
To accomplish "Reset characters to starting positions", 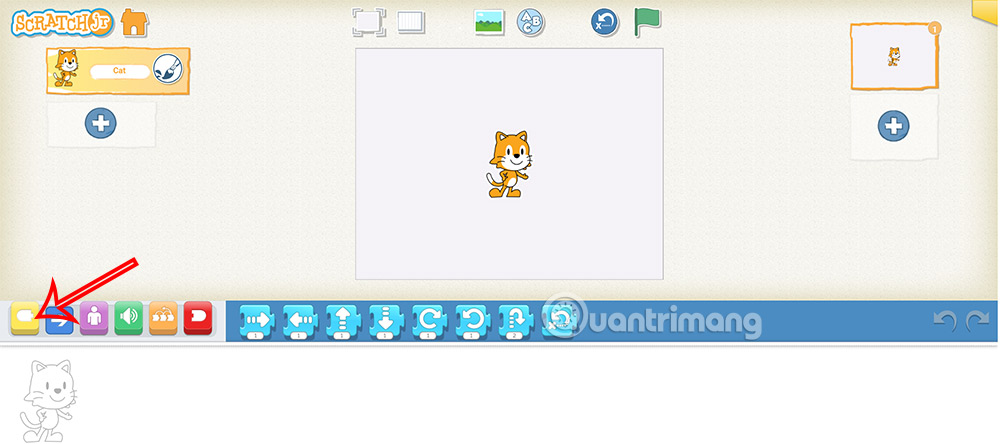I will (x=605, y=22).
